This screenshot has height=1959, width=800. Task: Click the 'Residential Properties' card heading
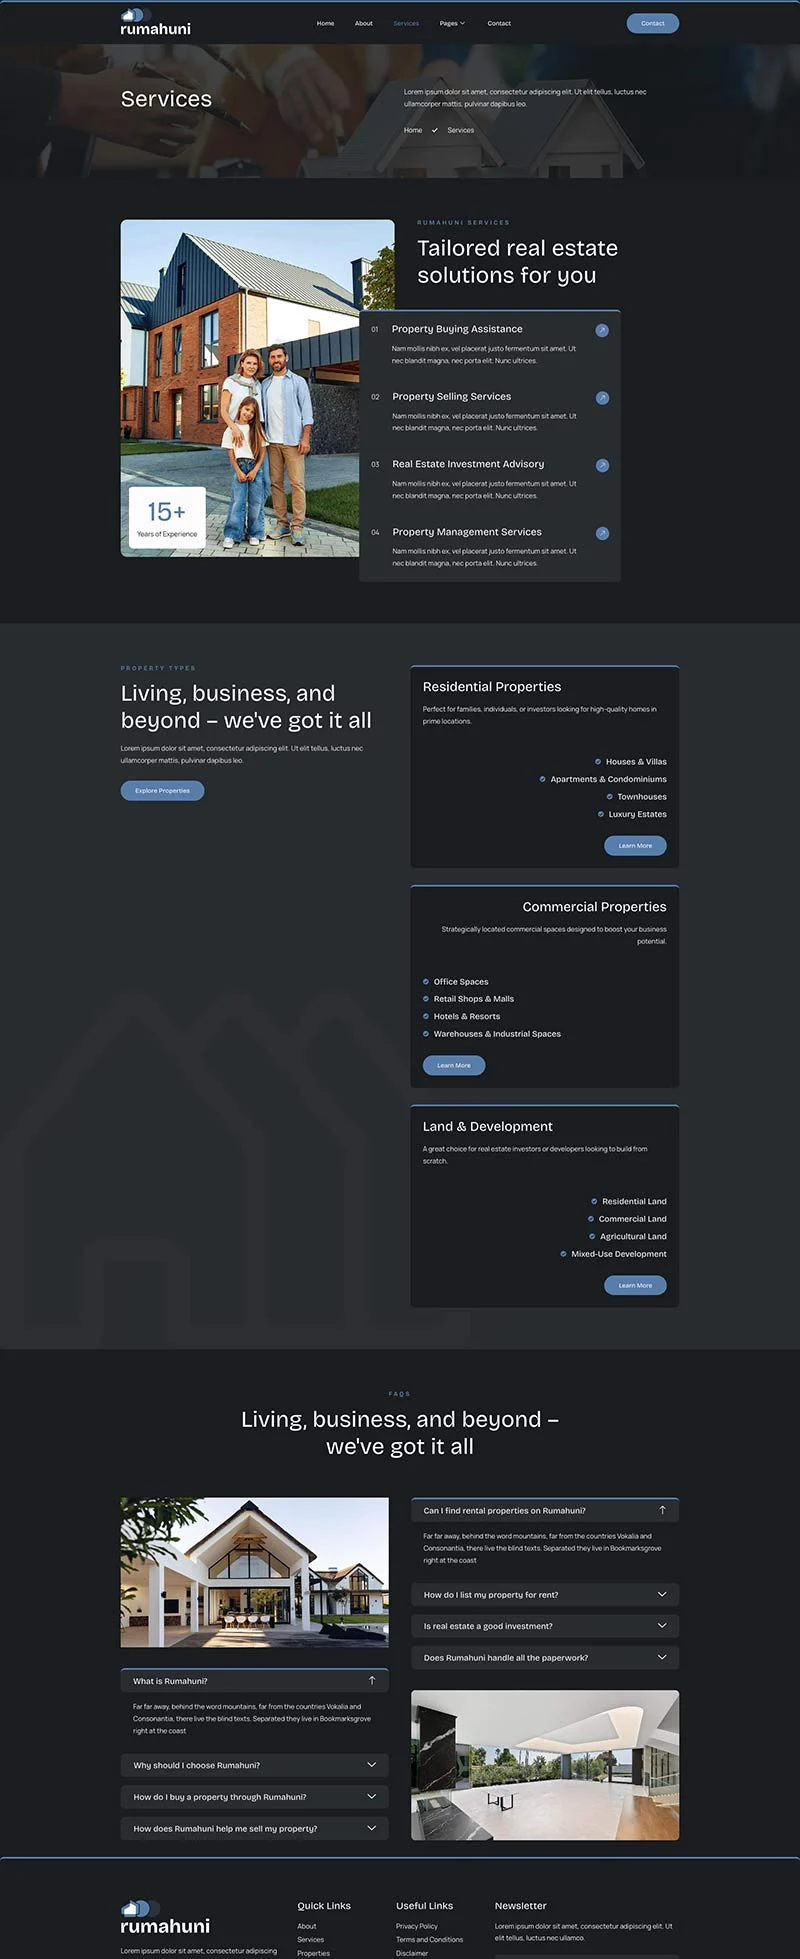(x=492, y=687)
